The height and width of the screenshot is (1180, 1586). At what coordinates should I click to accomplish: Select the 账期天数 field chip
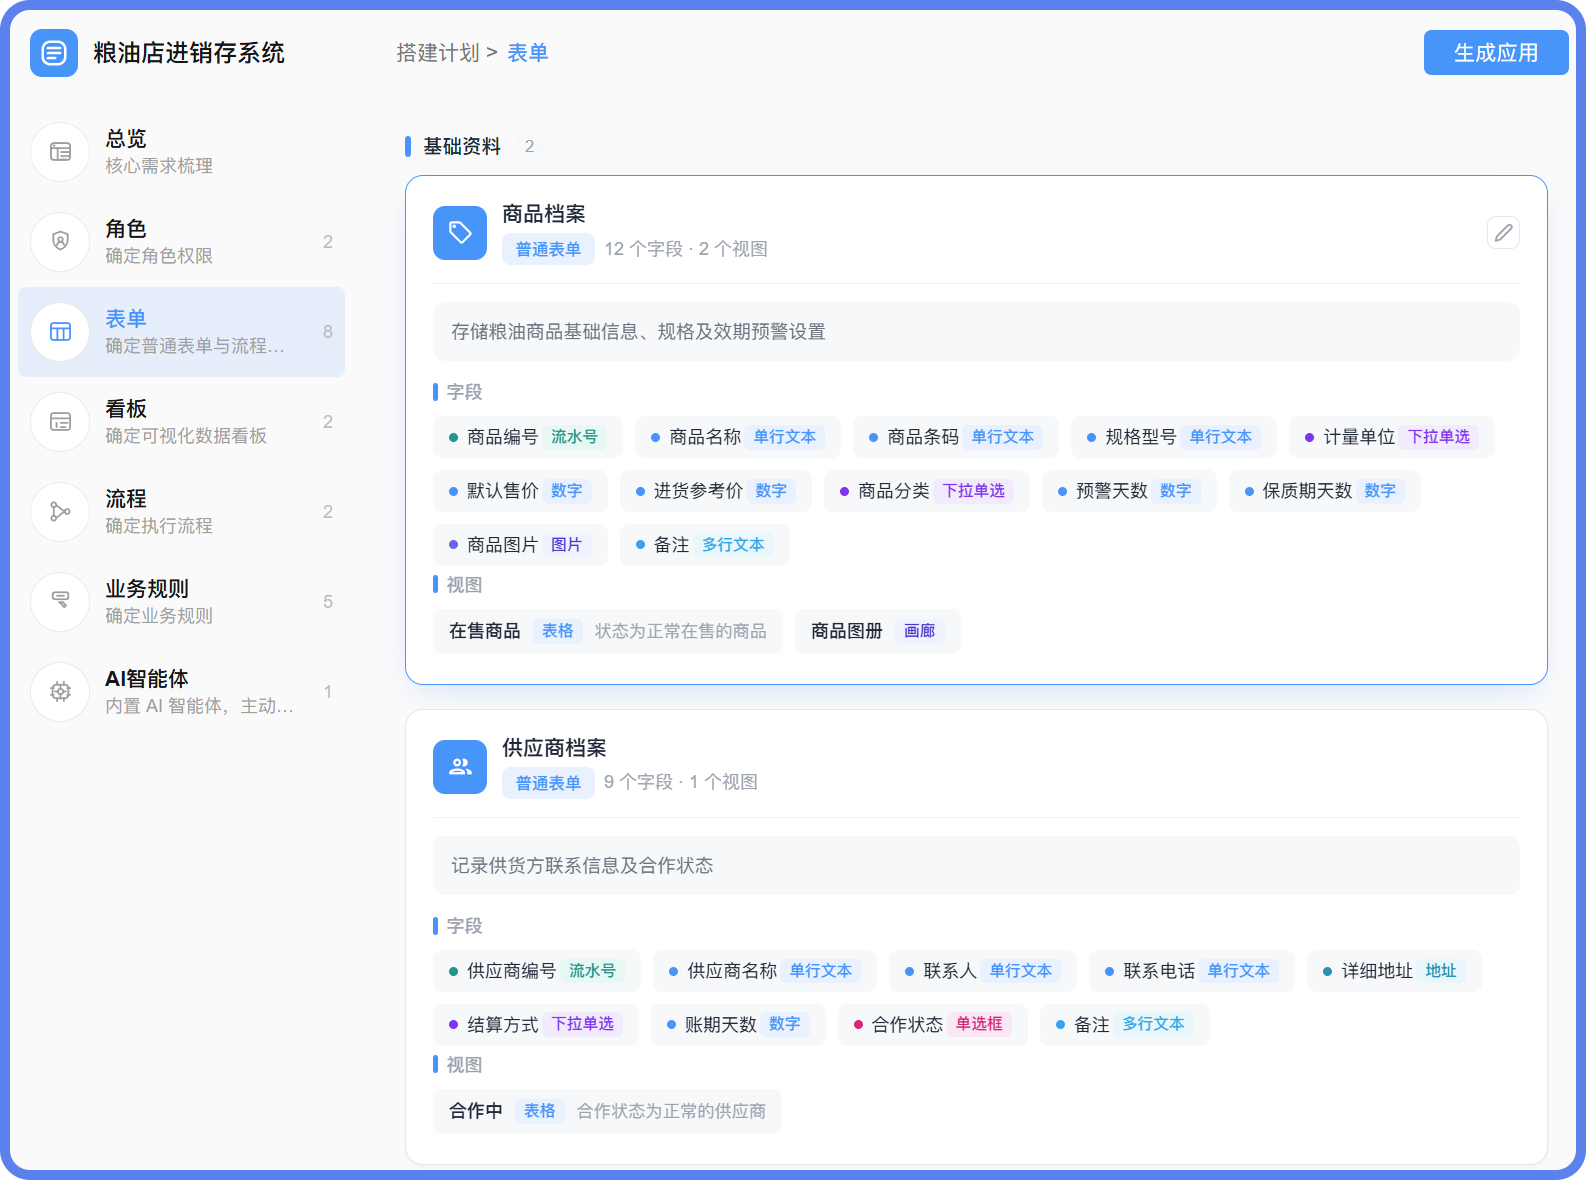[x=738, y=1025]
